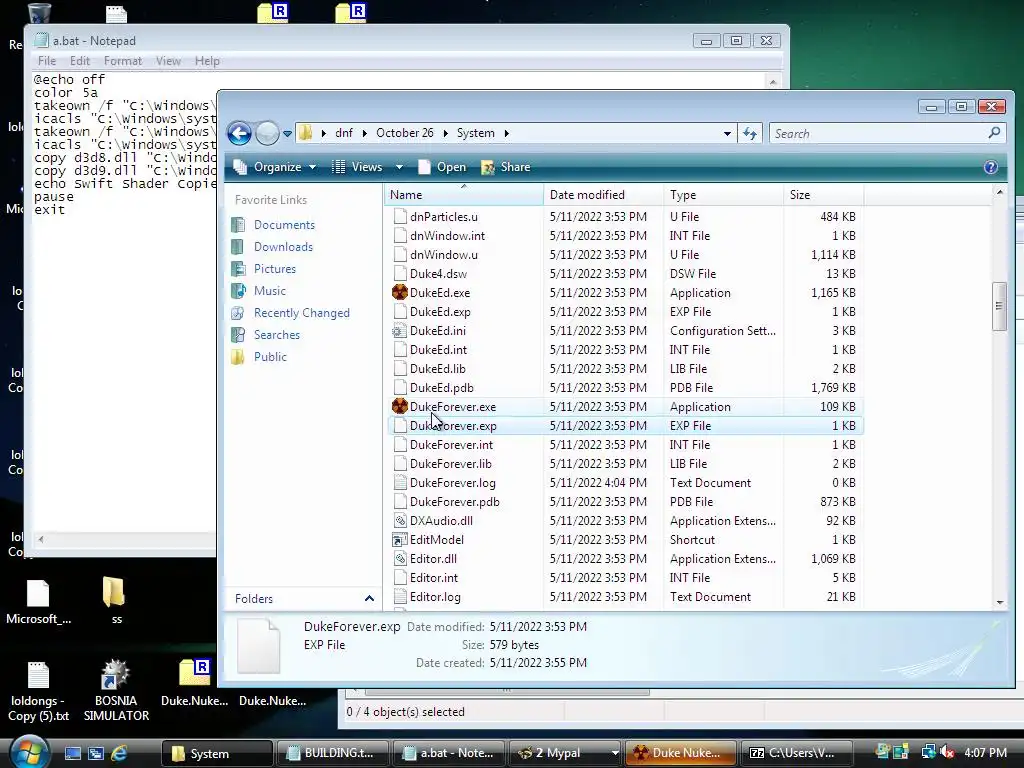Switch to the C:\Users\V... taskbar window
Image resolution: width=1024 pixels, height=768 pixels.
click(x=797, y=753)
